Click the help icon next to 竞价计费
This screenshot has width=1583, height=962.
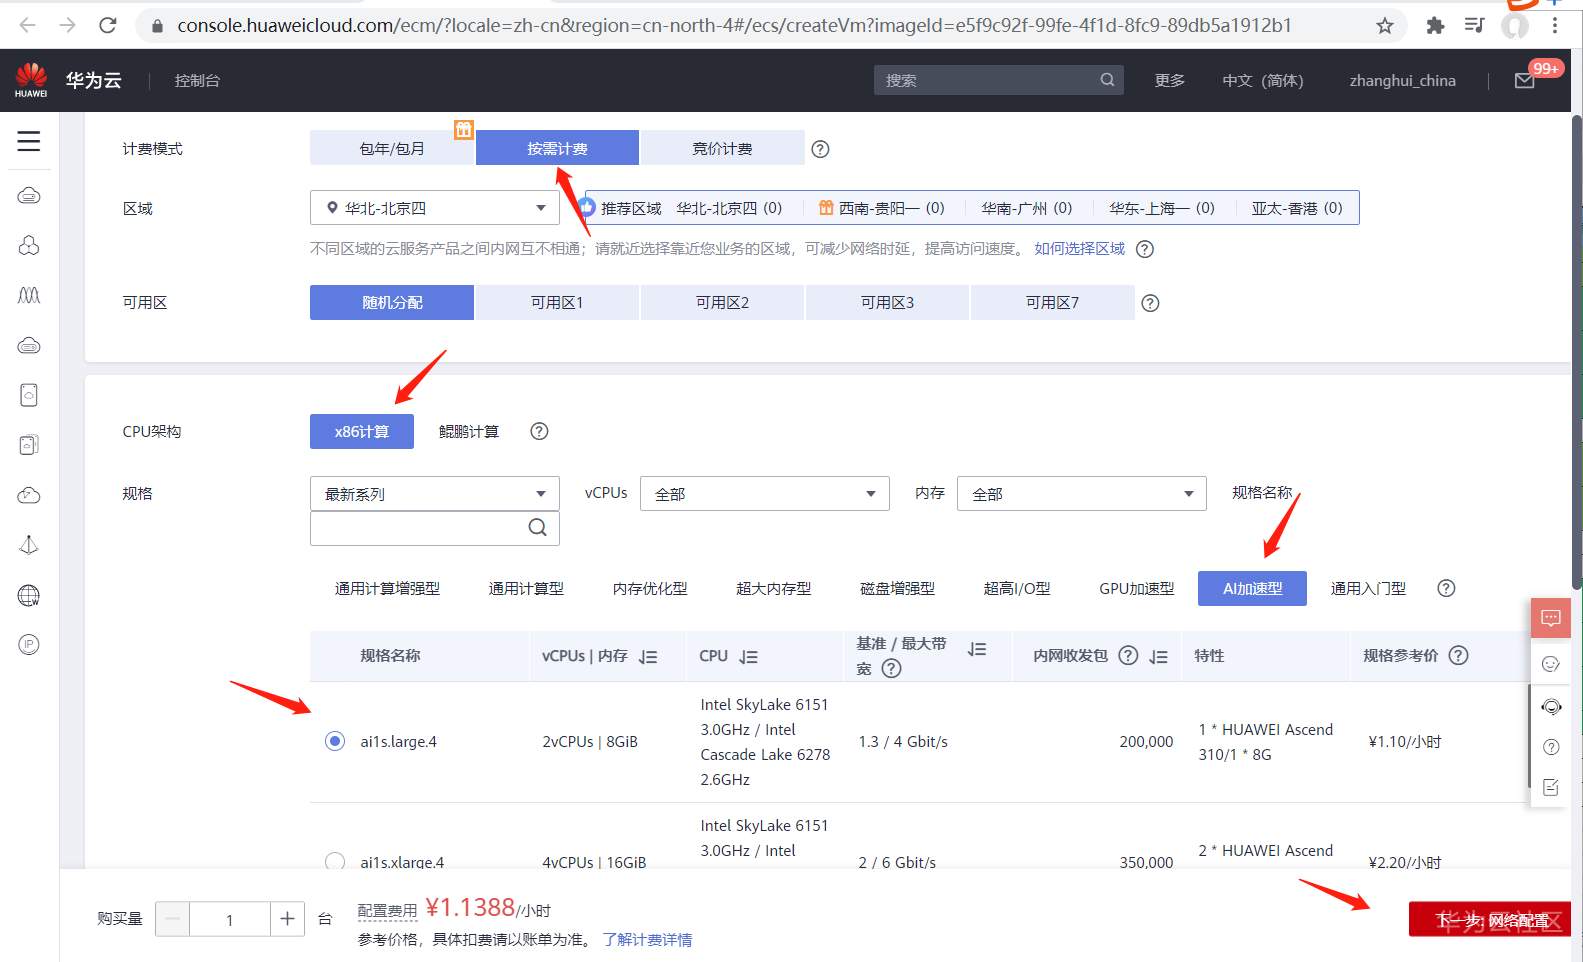pyautogui.click(x=820, y=149)
